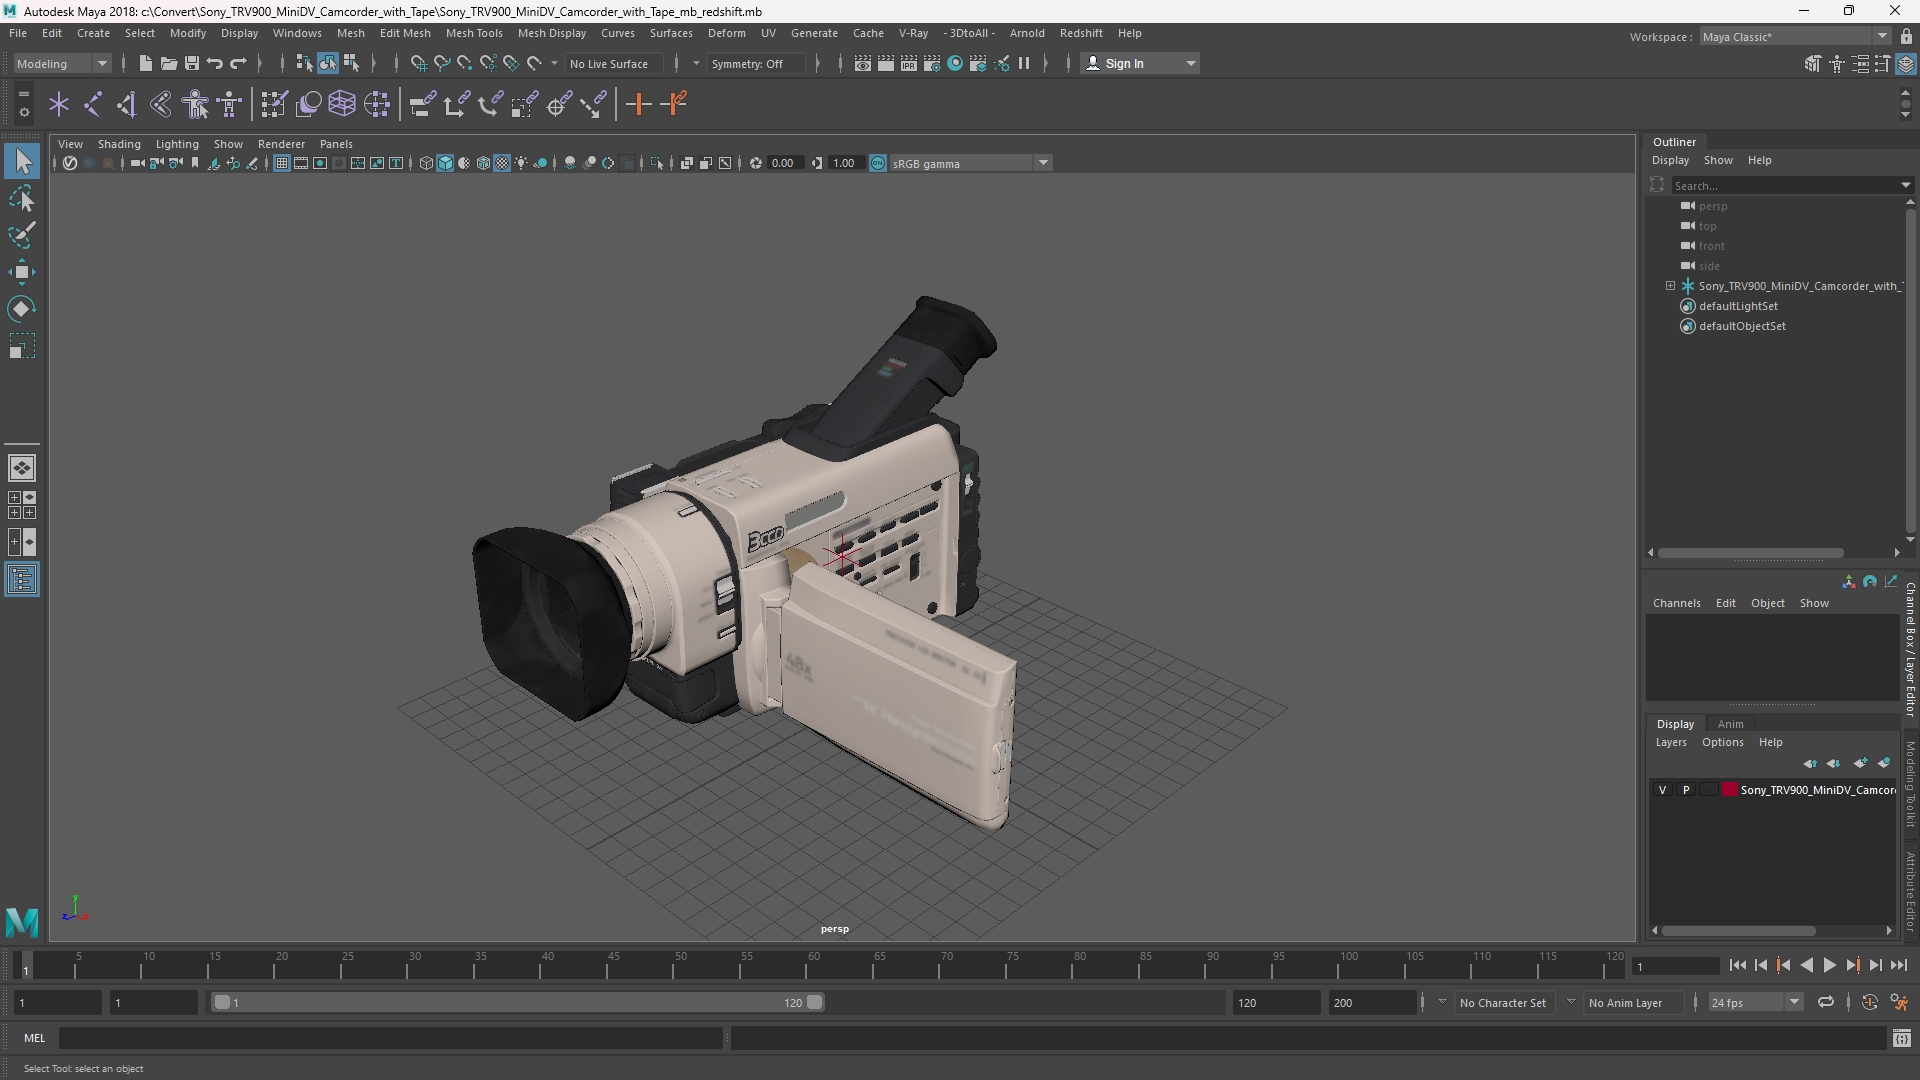Screen dimensions: 1920x1080
Task: Click the red color swatch of layer
Action: [1730, 790]
